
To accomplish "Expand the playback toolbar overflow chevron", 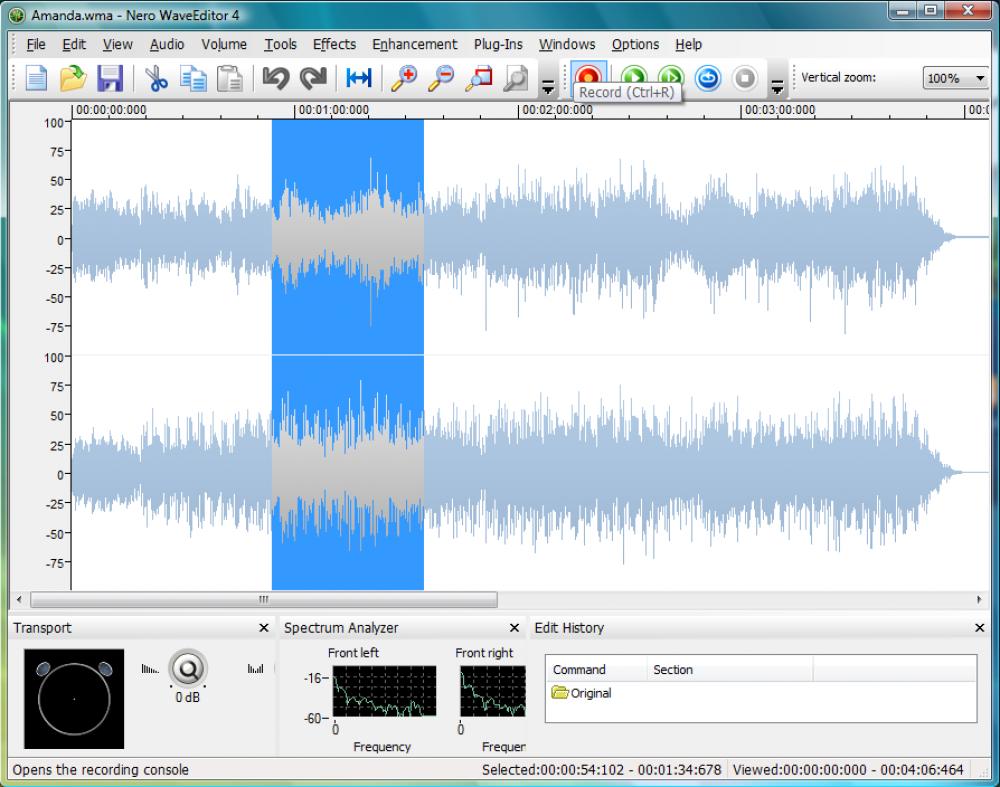I will 777,83.
